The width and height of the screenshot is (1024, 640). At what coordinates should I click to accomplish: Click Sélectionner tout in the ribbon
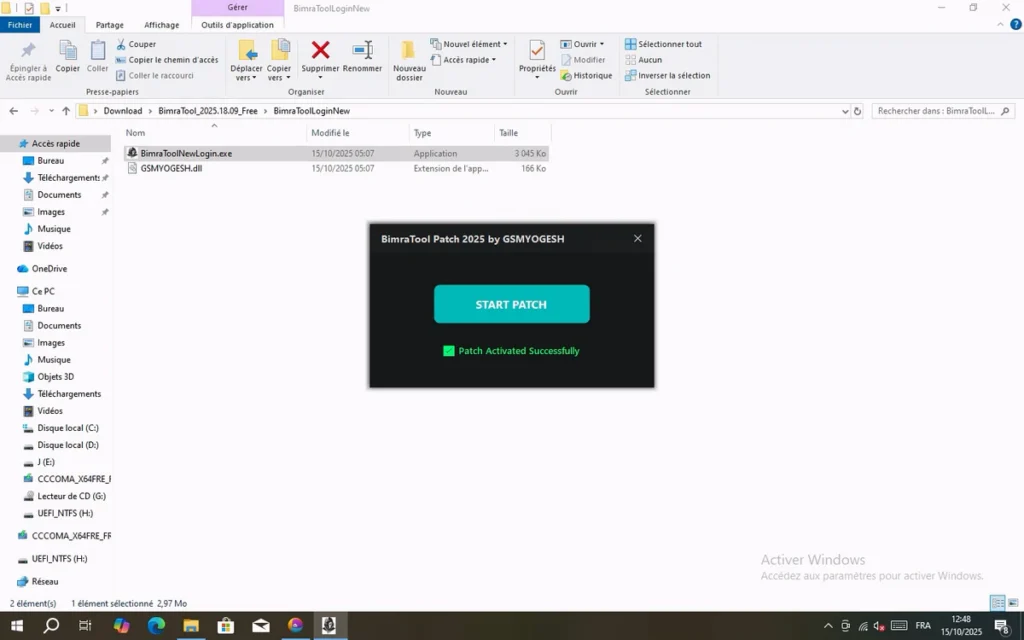(x=663, y=44)
